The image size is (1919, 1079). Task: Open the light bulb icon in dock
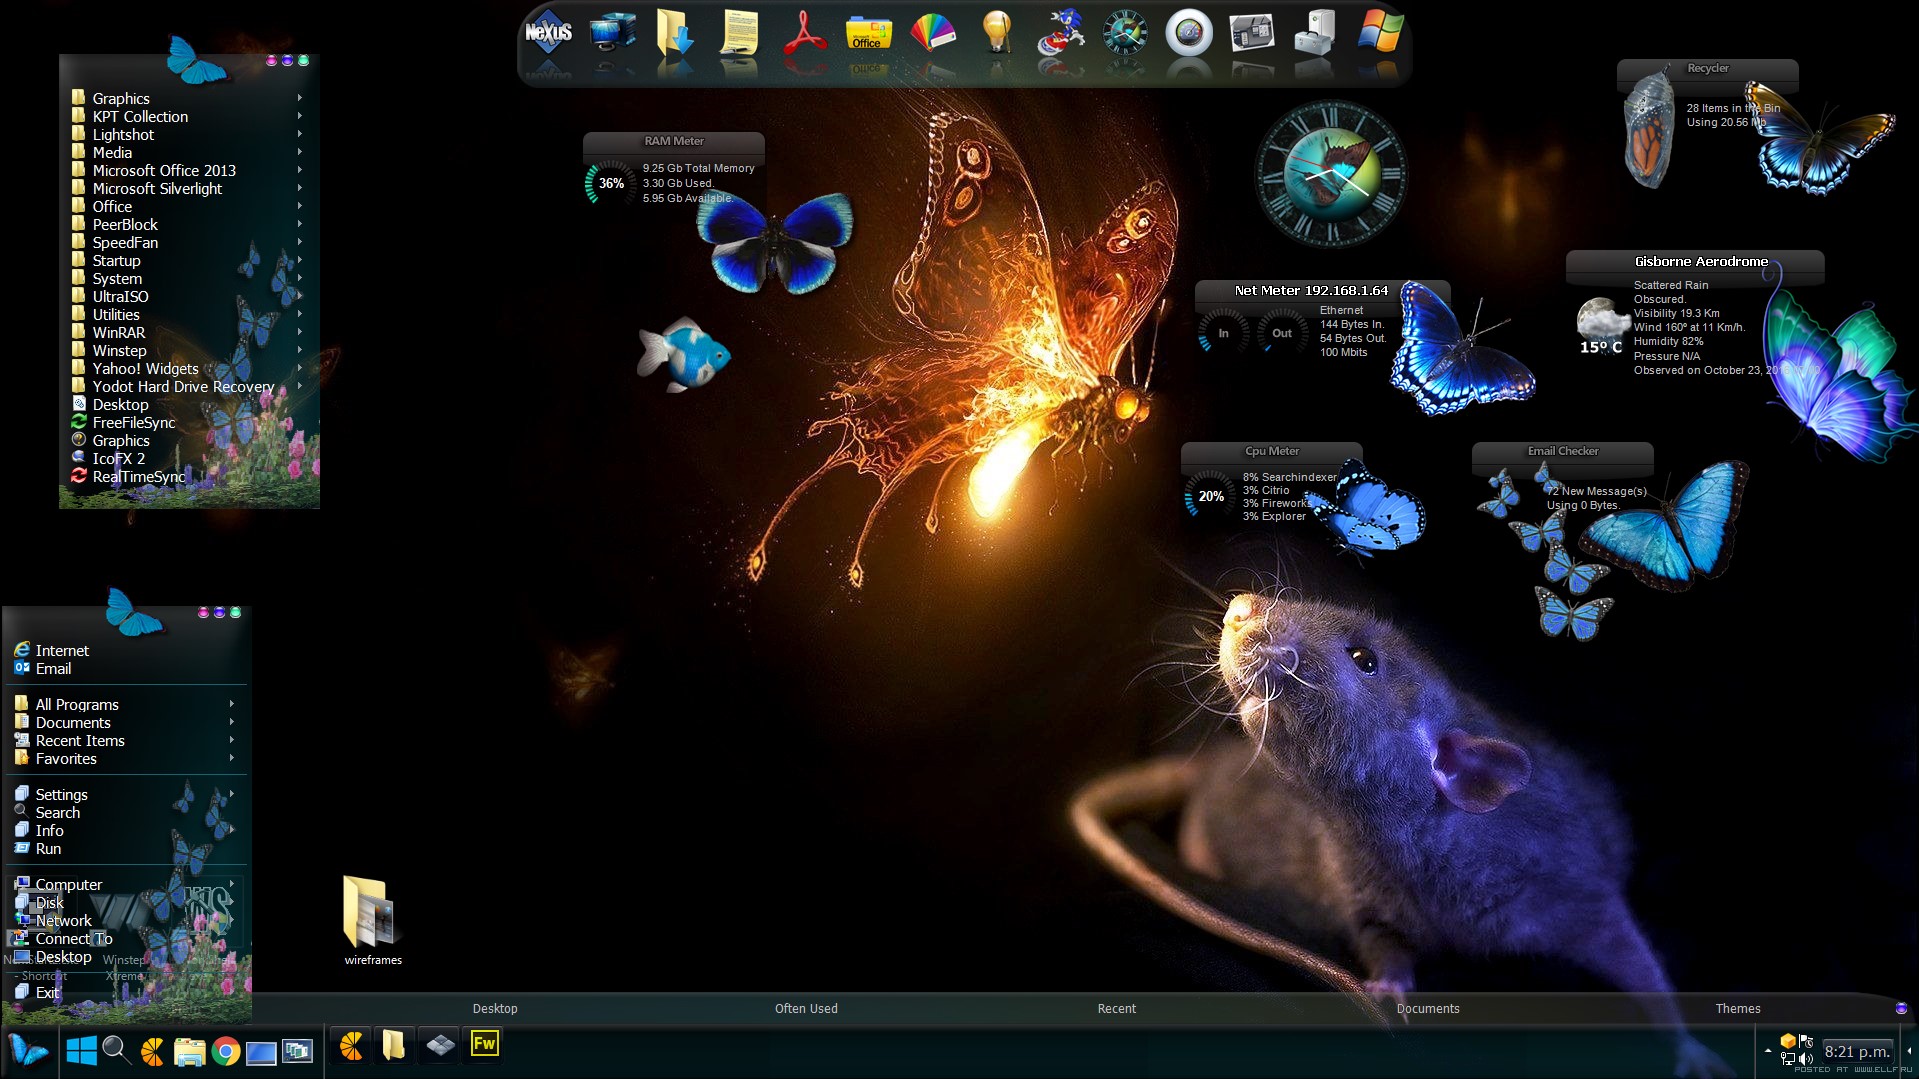tap(996, 34)
